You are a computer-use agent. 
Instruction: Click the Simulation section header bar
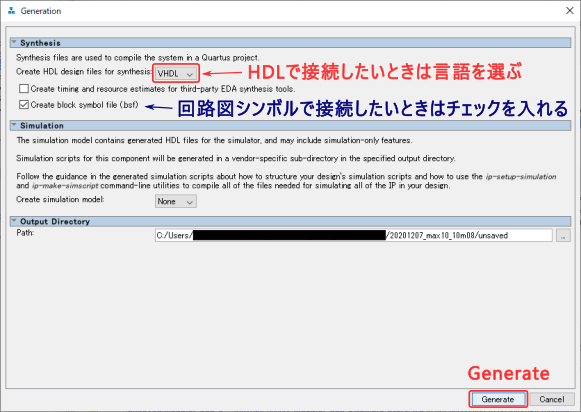point(290,126)
